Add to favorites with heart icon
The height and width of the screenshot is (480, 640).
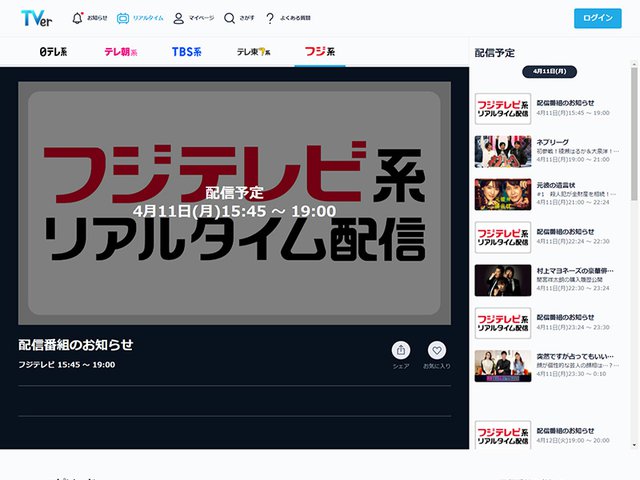pos(436,350)
